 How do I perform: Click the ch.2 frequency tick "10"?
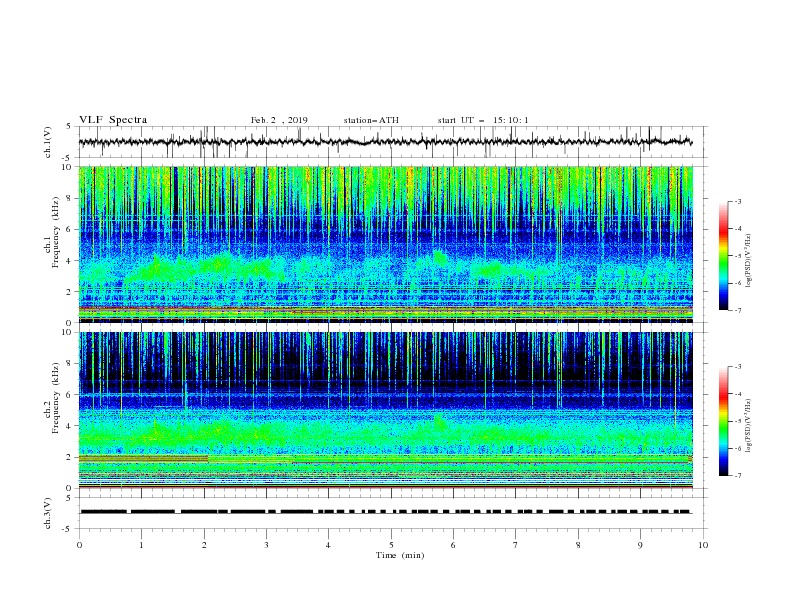pyautogui.click(x=67, y=332)
